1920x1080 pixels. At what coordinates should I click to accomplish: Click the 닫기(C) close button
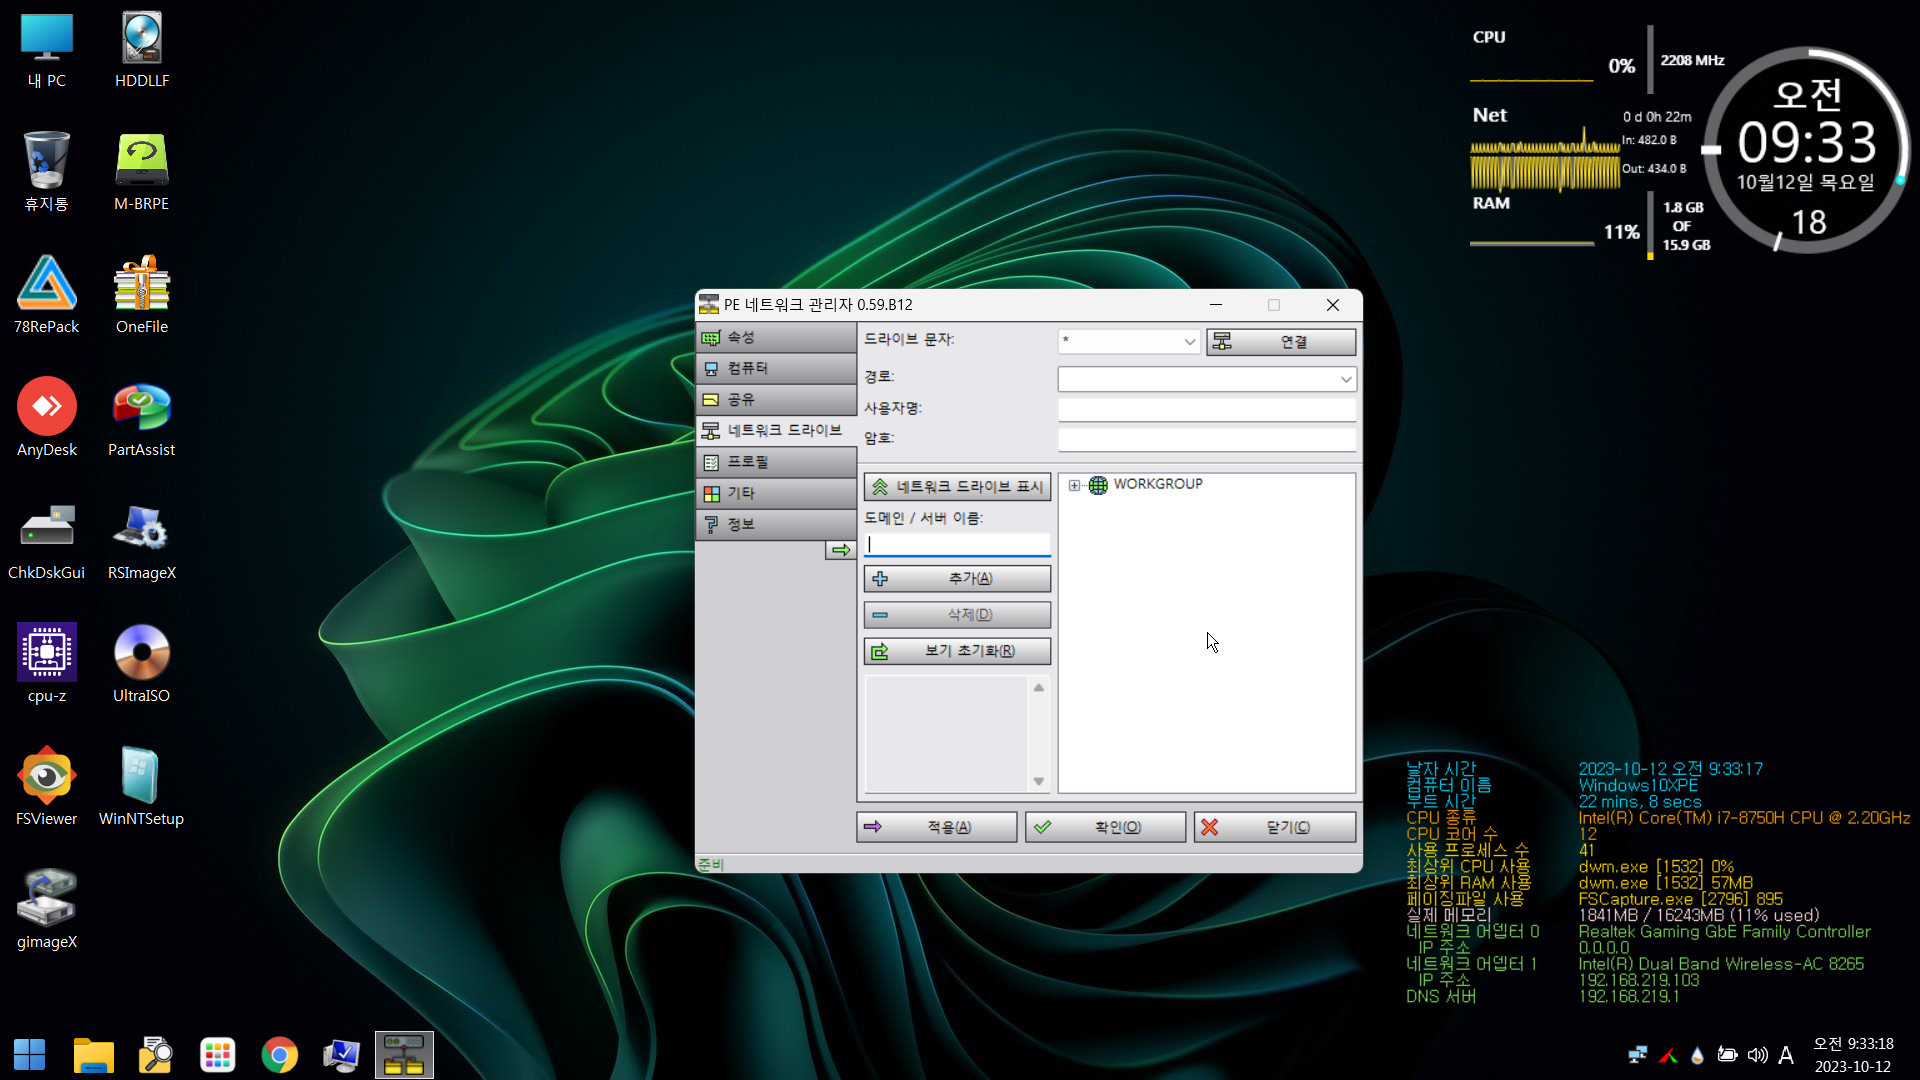(x=1275, y=827)
